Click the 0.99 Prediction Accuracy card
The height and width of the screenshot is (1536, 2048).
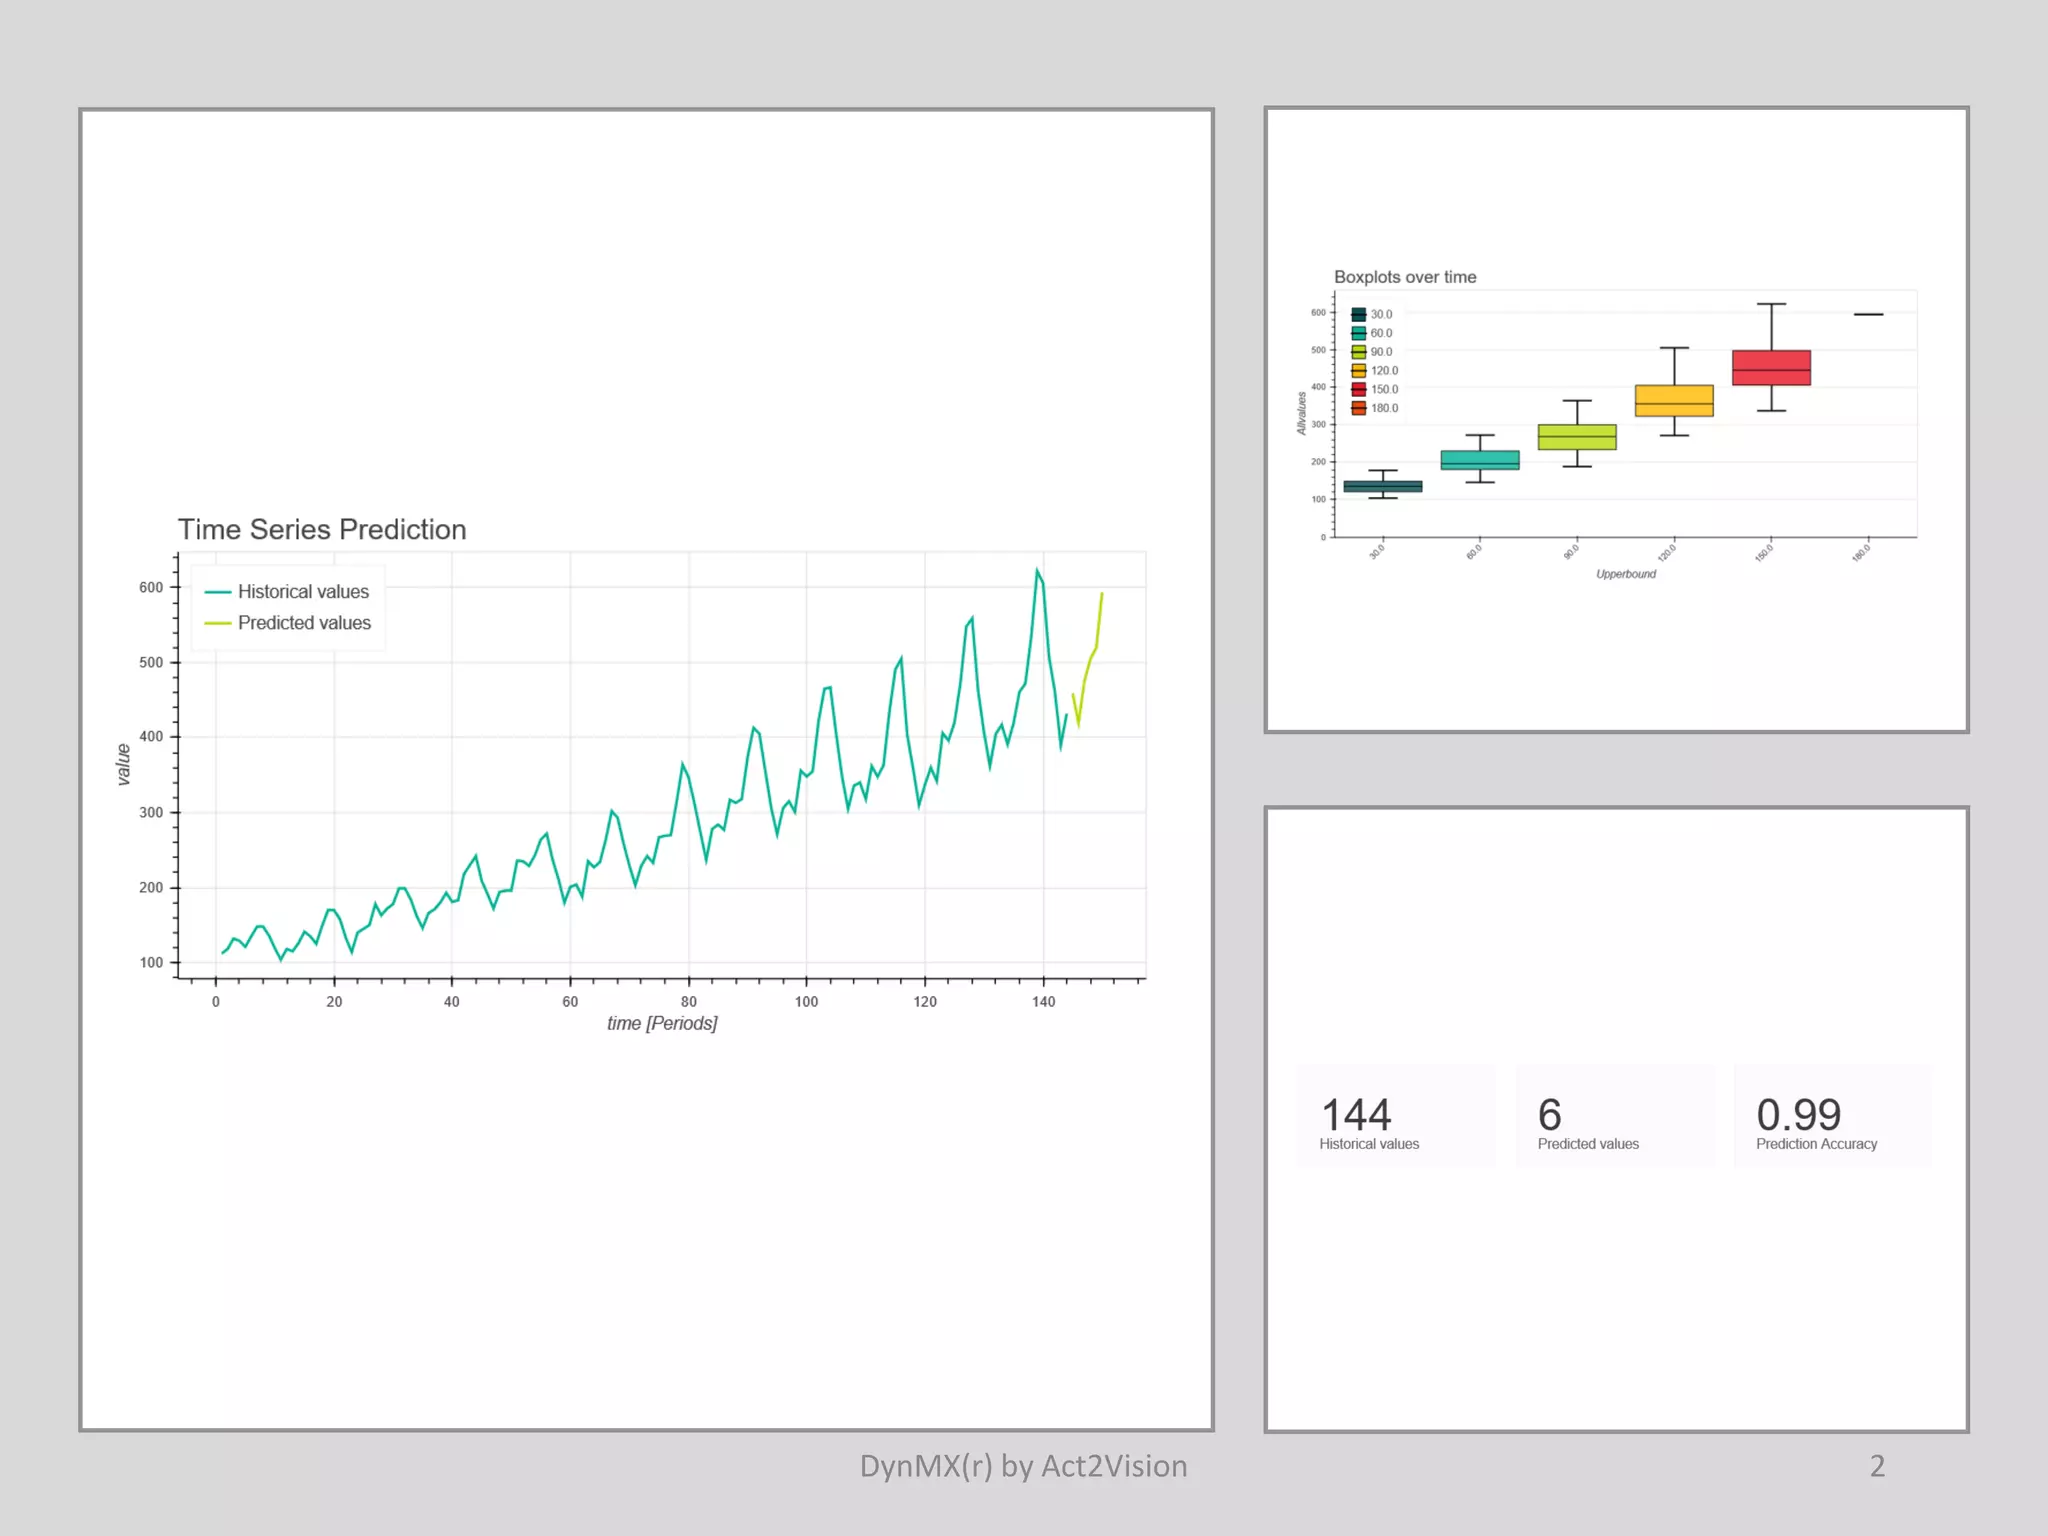1832,1116
